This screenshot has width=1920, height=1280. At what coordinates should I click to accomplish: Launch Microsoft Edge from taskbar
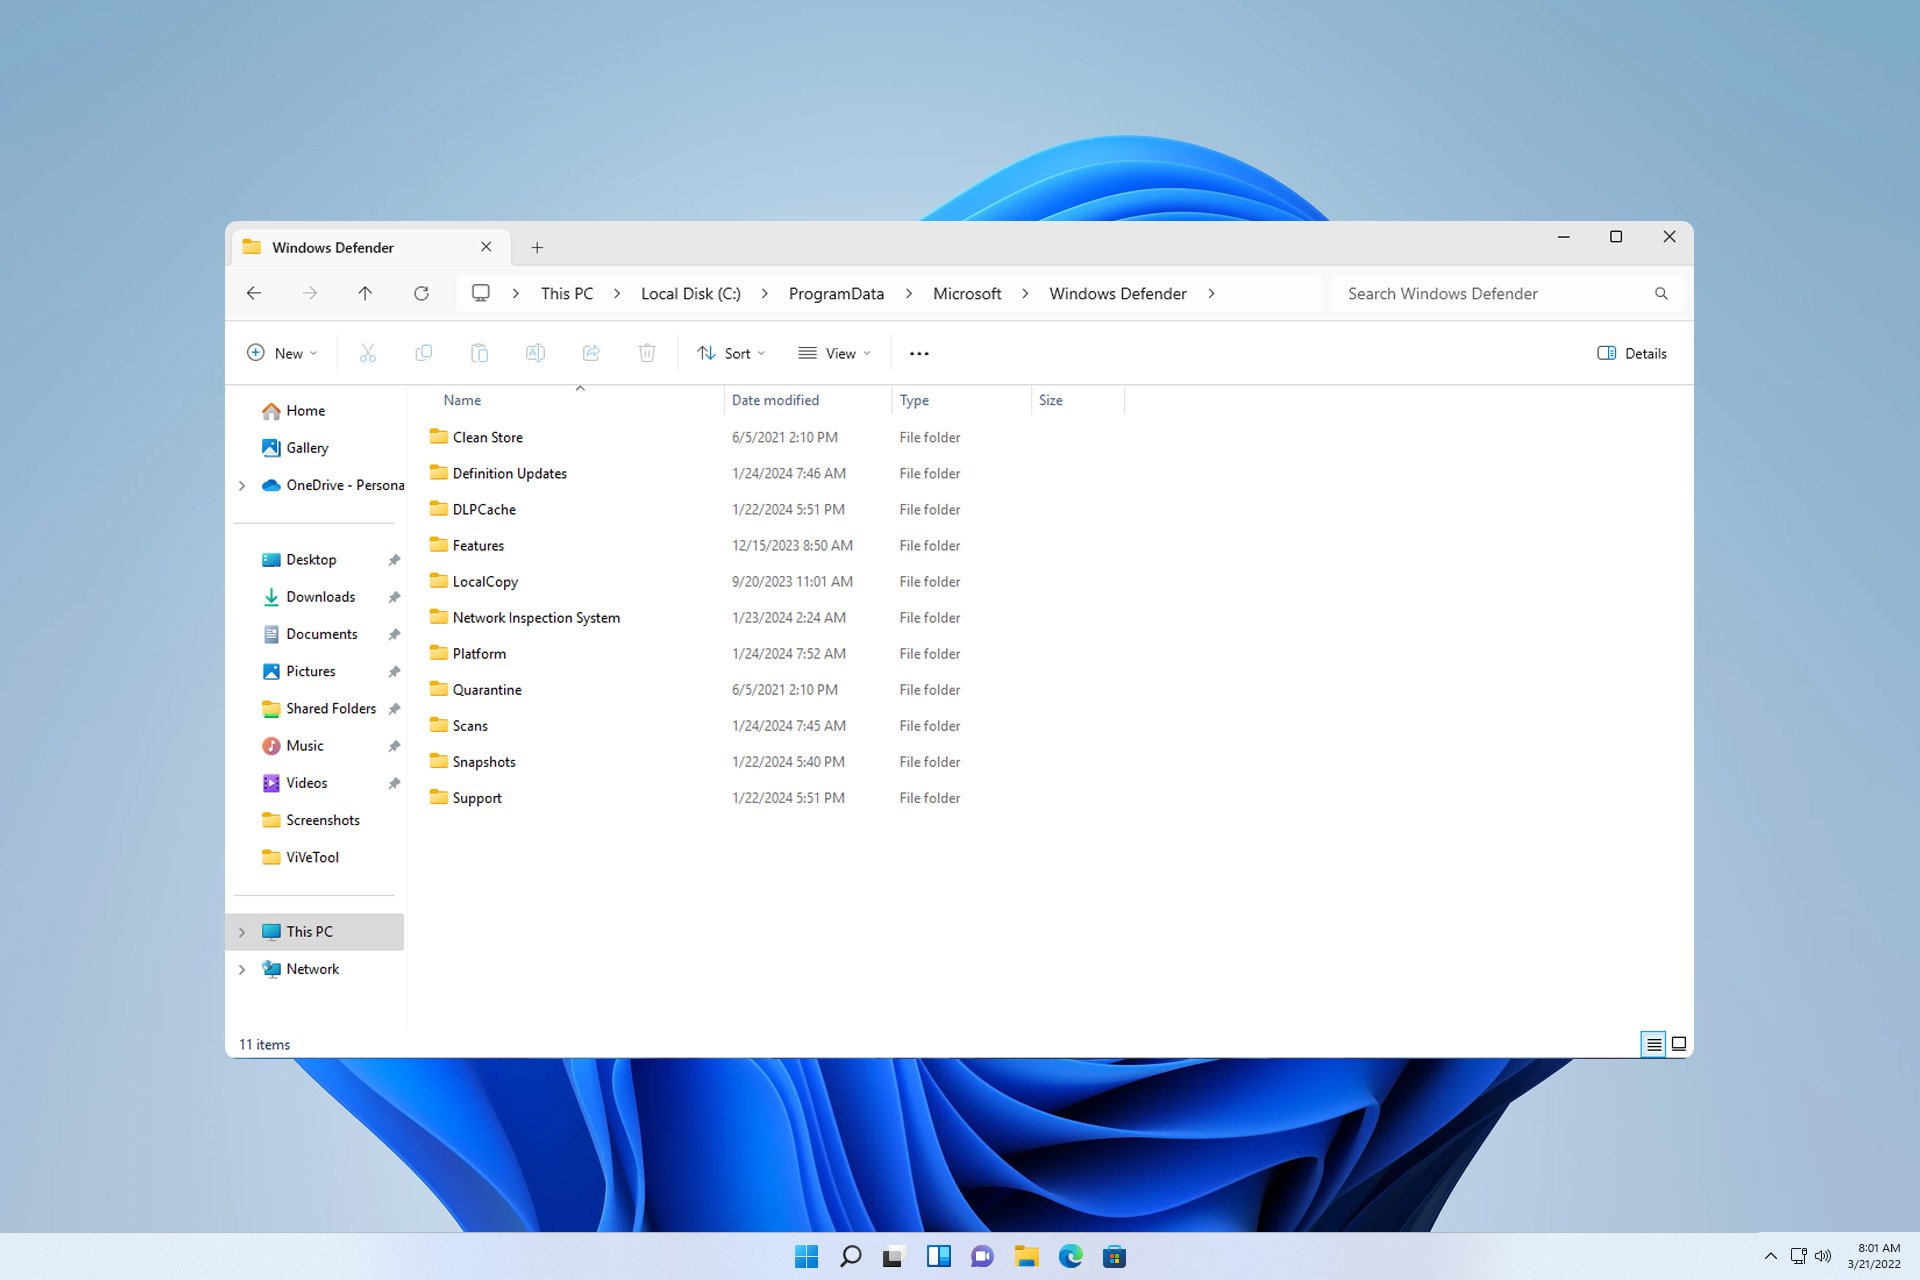[1070, 1257]
